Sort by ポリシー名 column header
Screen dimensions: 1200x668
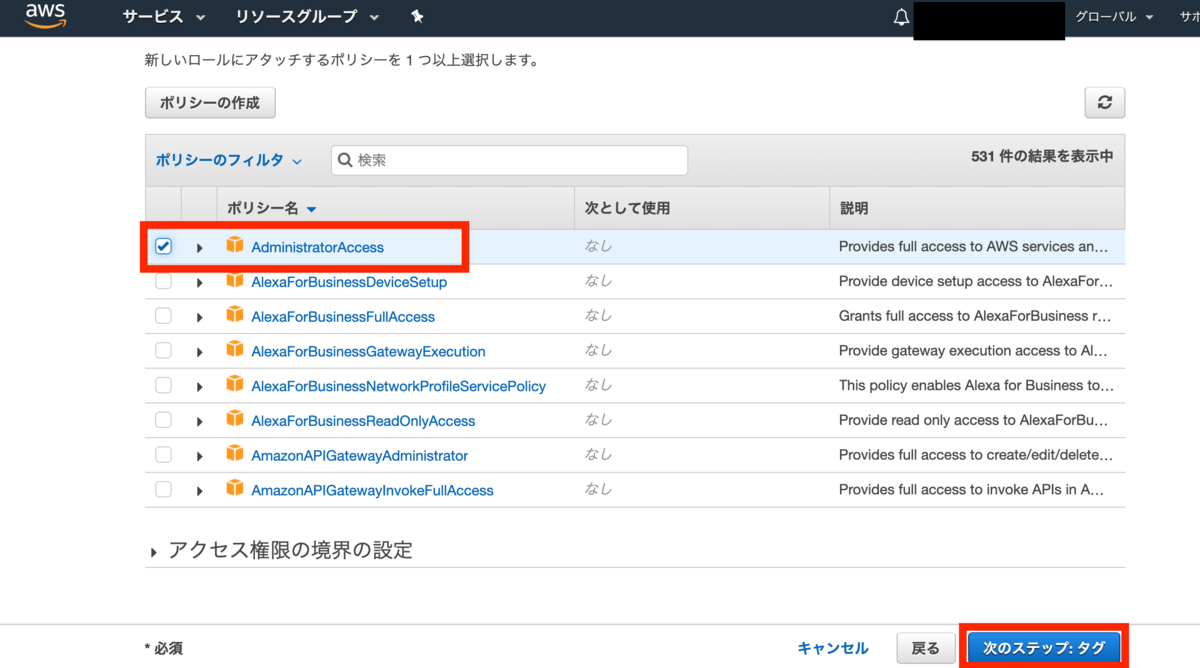tap(271, 208)
